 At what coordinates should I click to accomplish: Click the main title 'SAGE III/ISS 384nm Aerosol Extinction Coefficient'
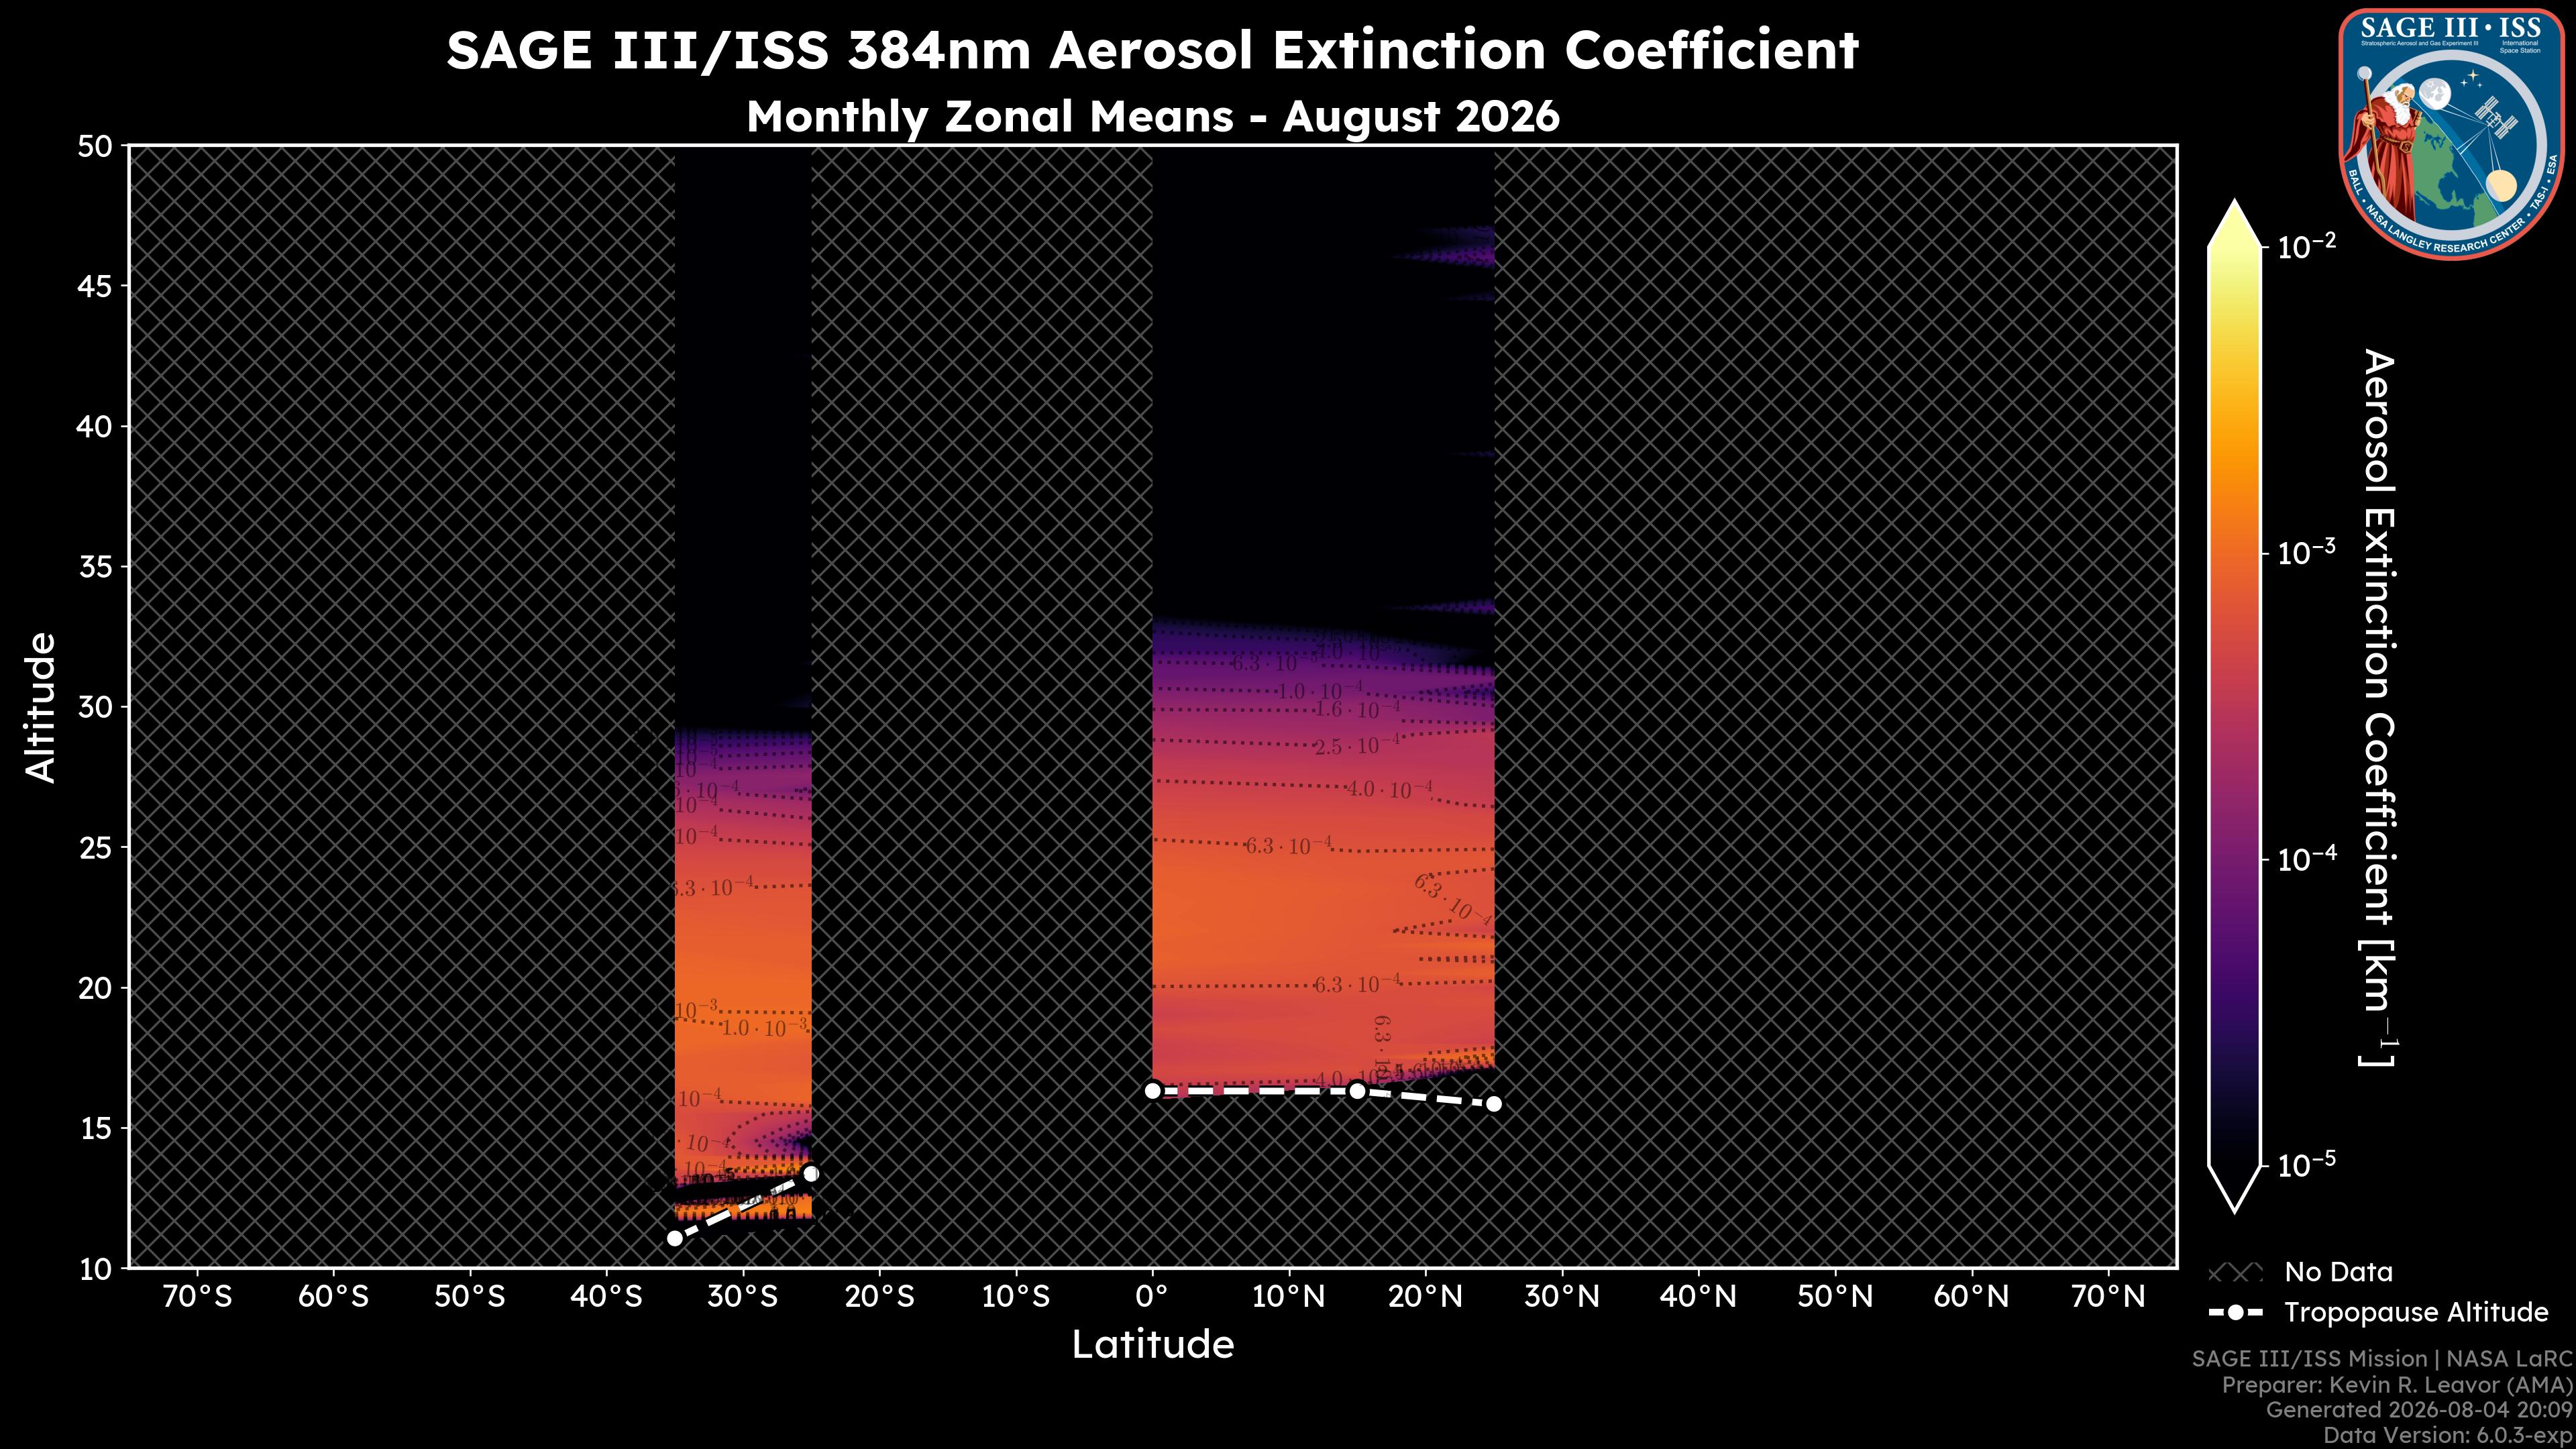point(1152,50)
